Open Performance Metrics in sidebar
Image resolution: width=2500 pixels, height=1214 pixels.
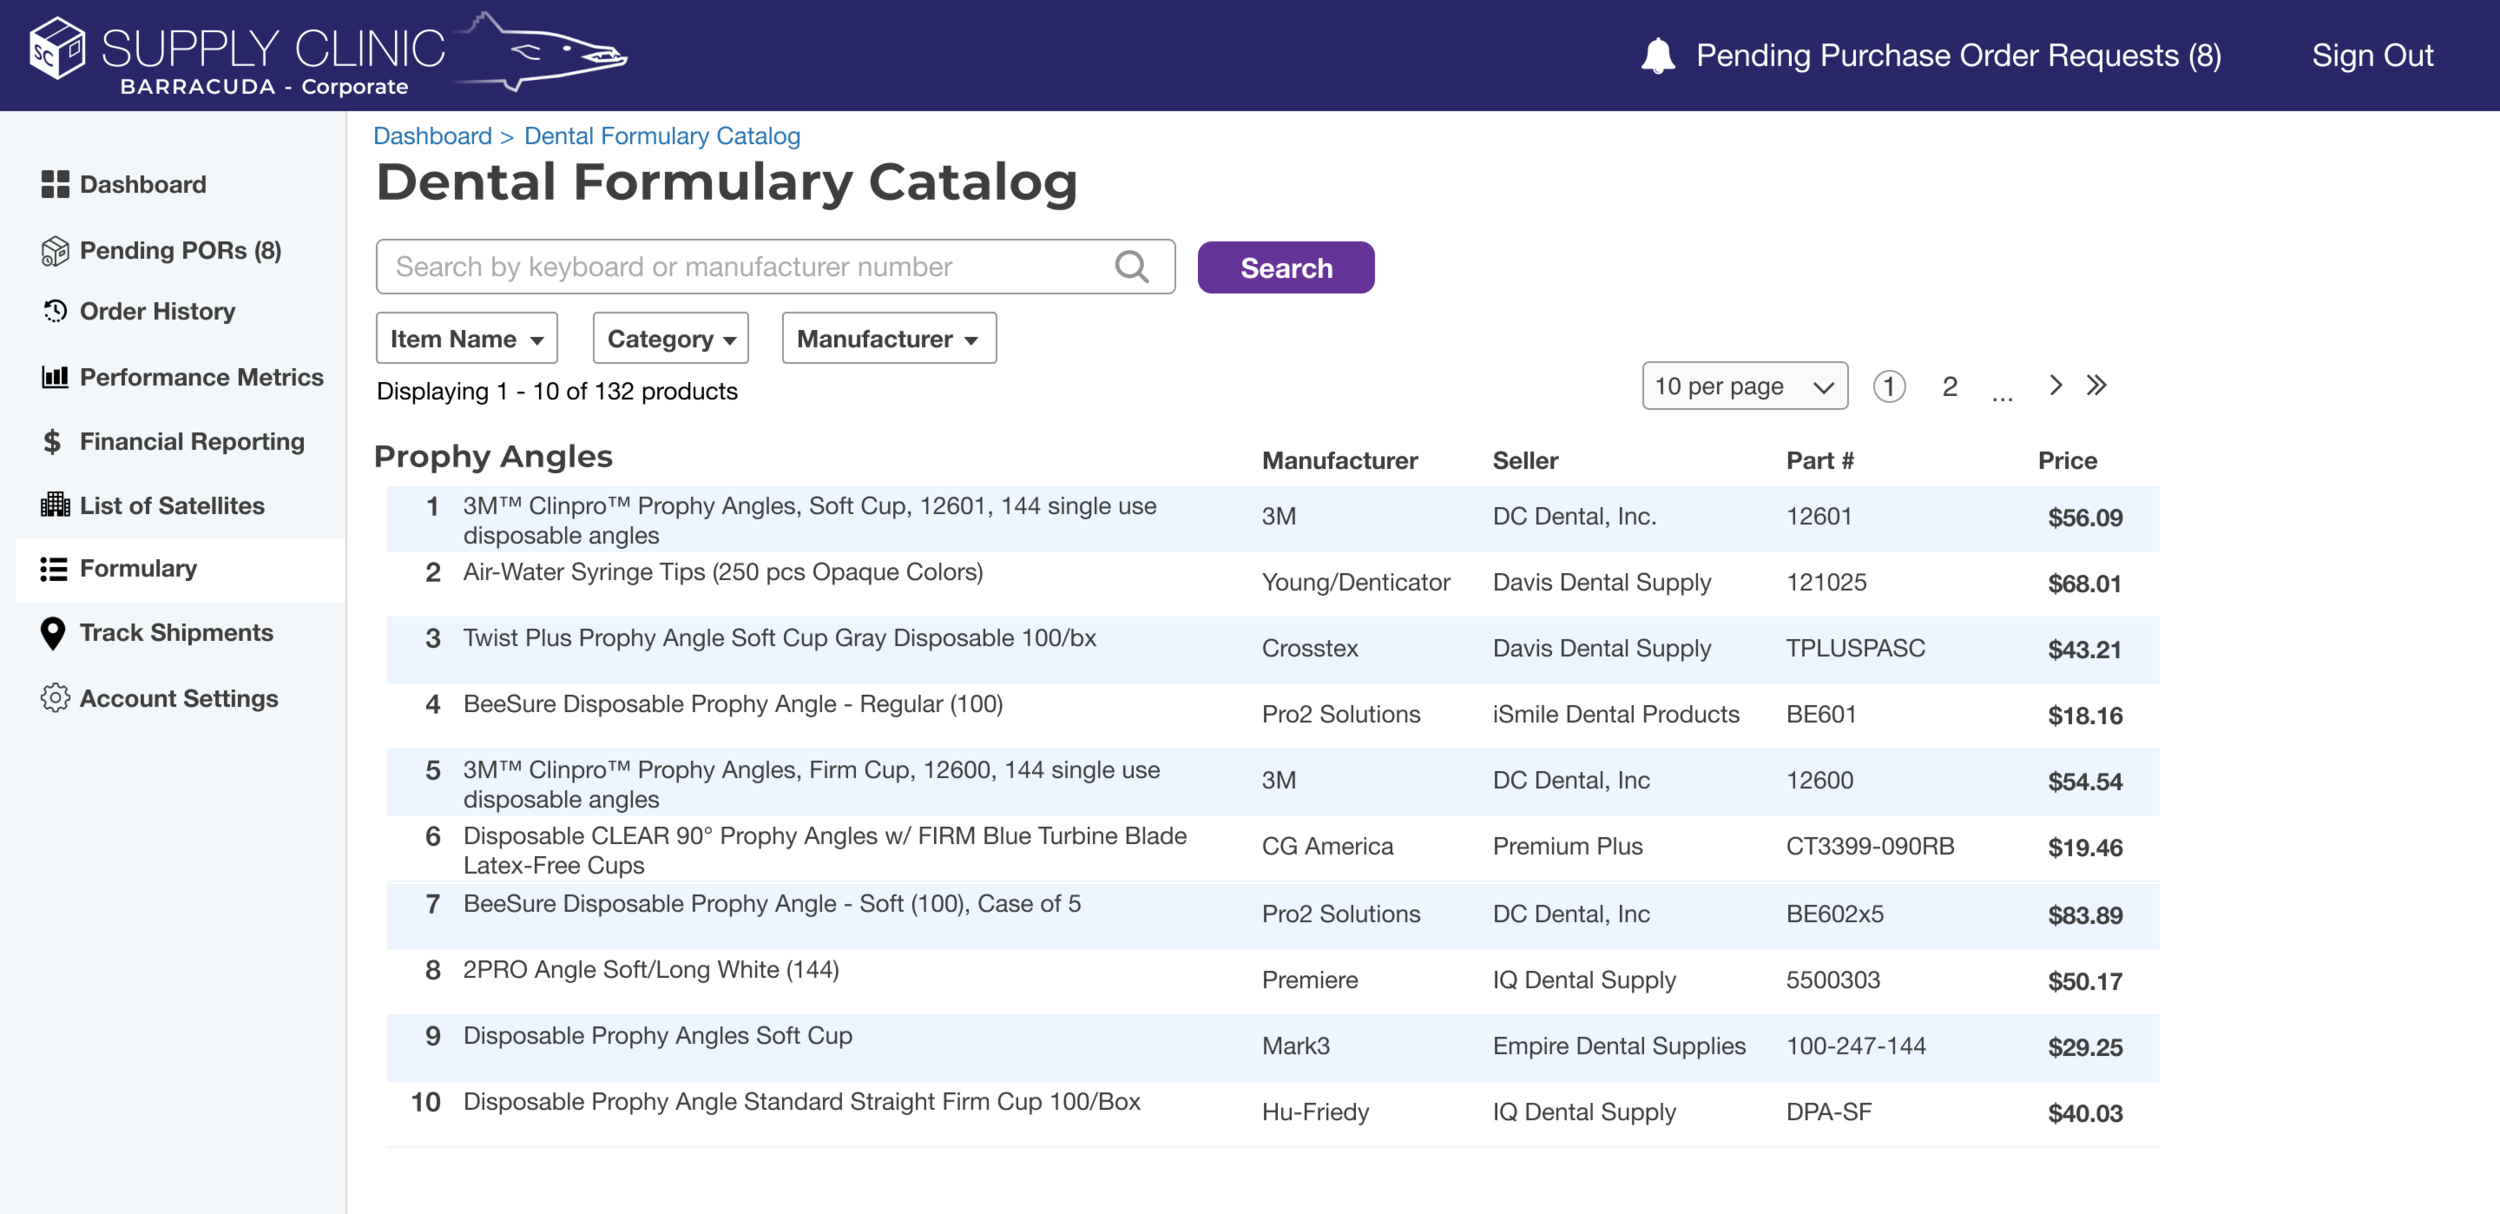202,377
